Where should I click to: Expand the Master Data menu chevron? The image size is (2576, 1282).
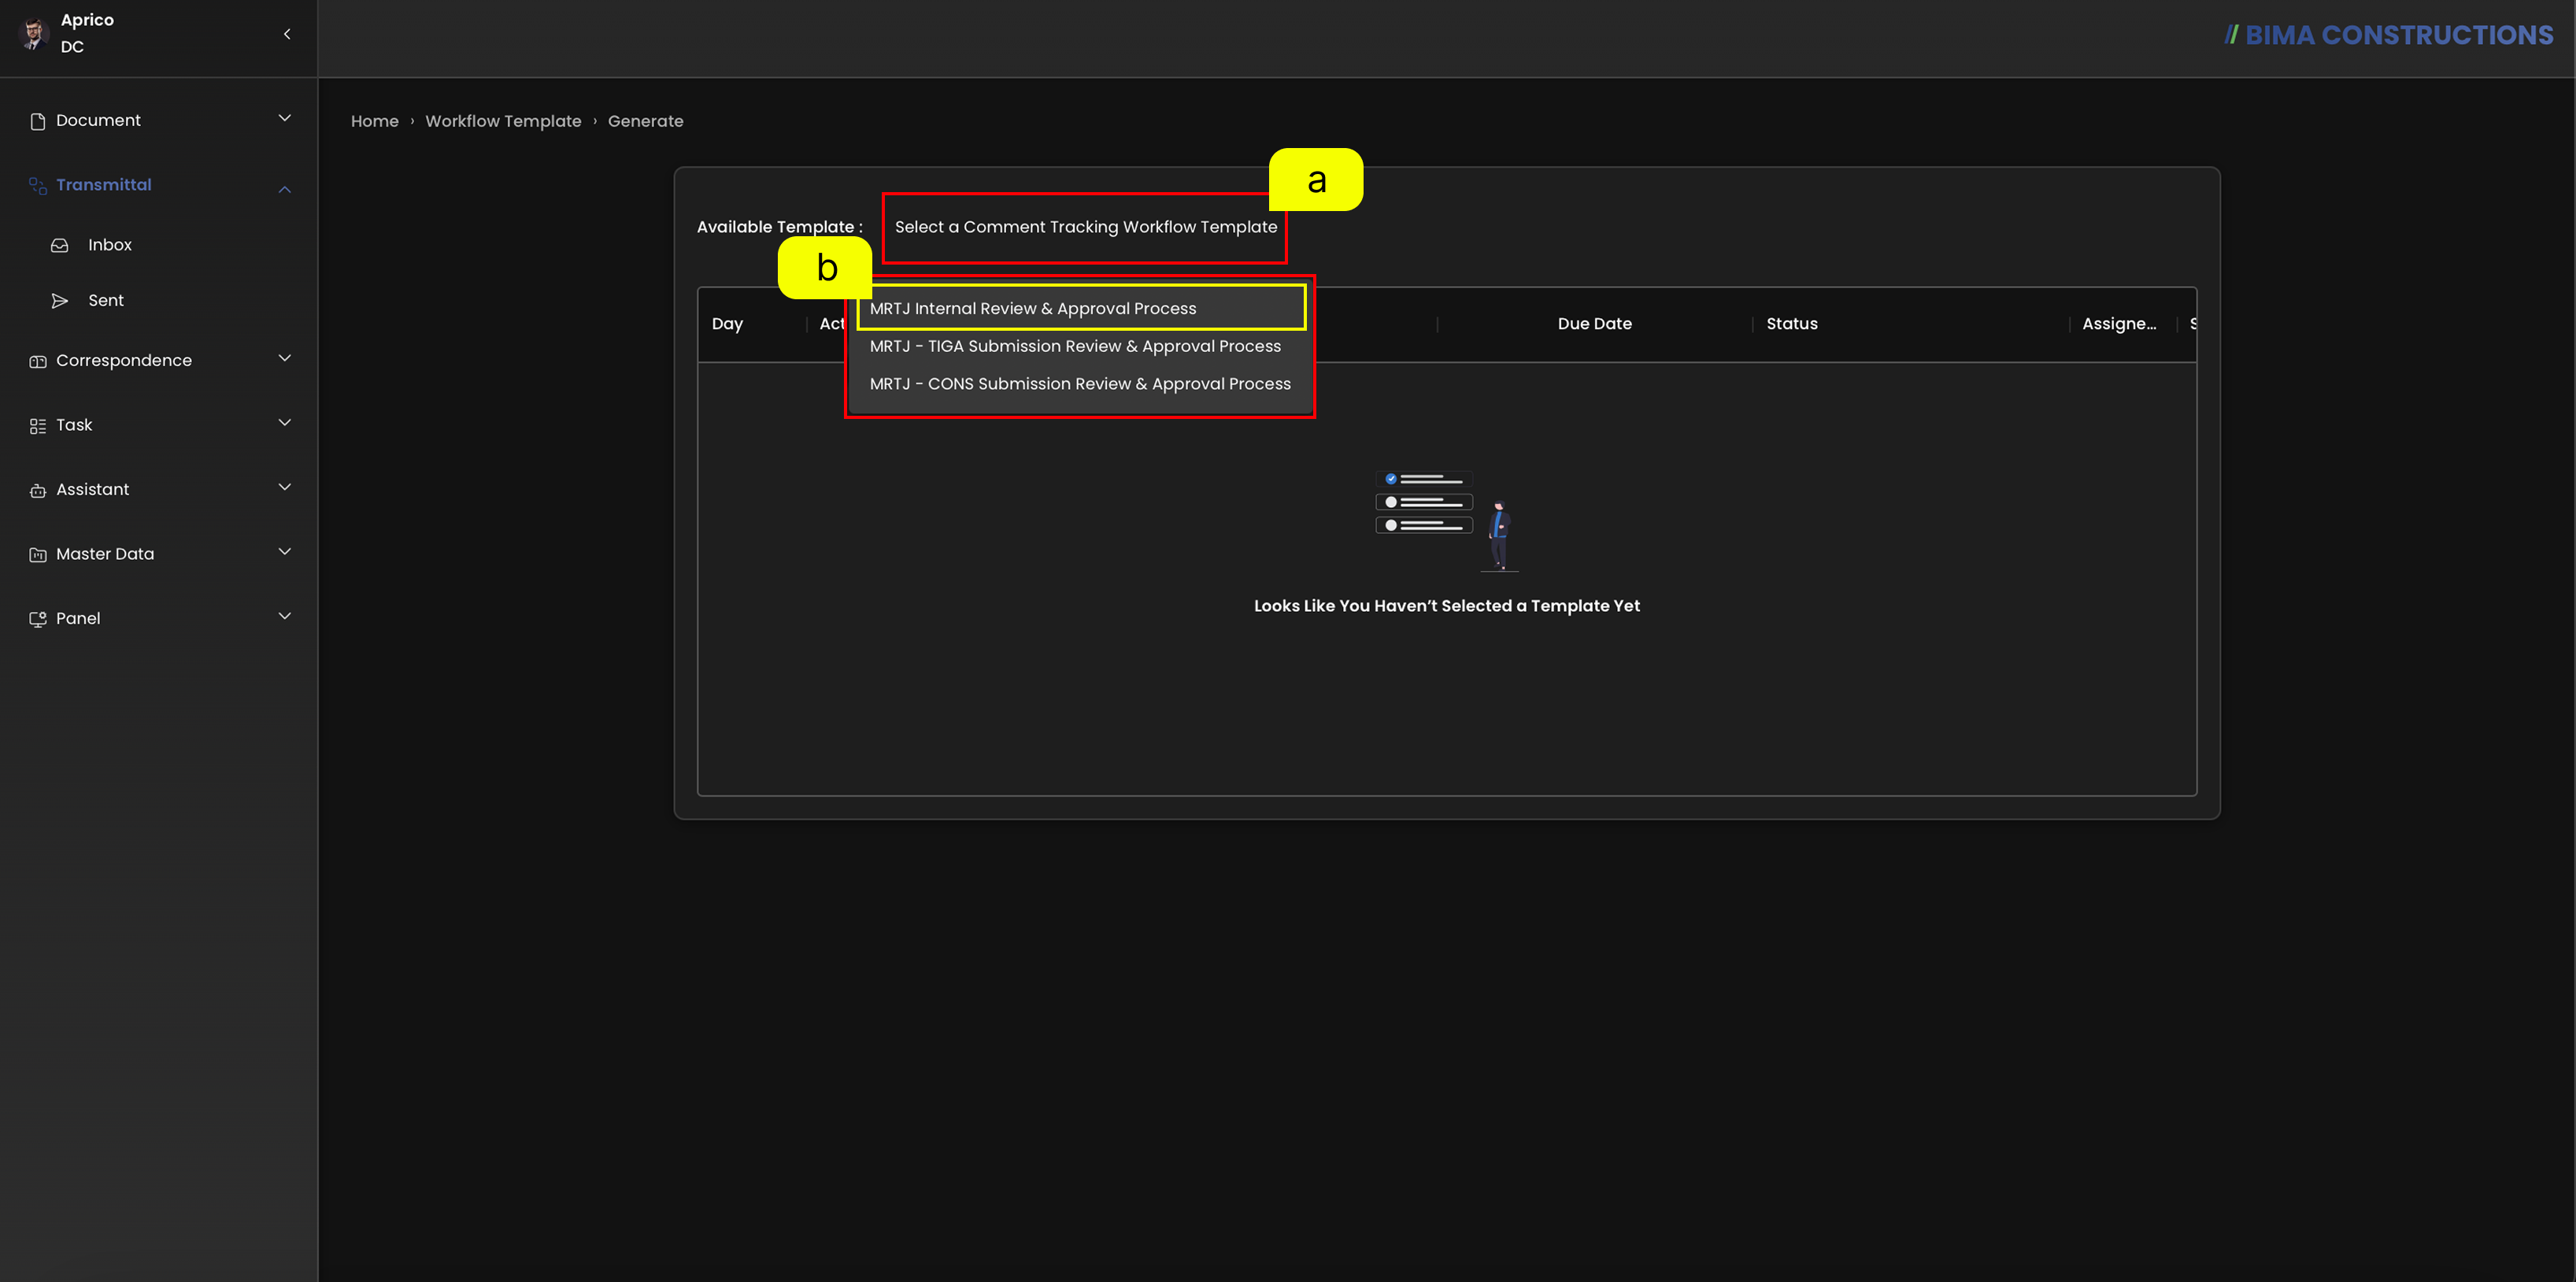point(285,551)
